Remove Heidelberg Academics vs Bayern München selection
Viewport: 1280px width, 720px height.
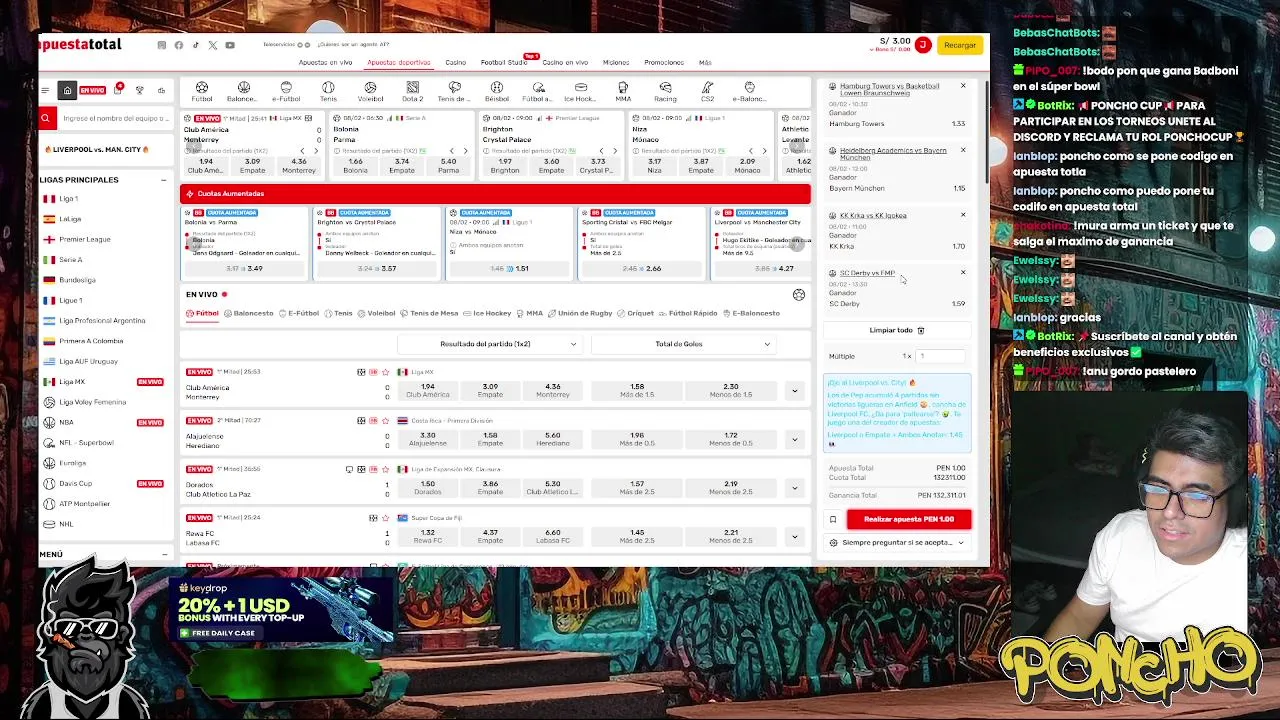click(963, 150)
